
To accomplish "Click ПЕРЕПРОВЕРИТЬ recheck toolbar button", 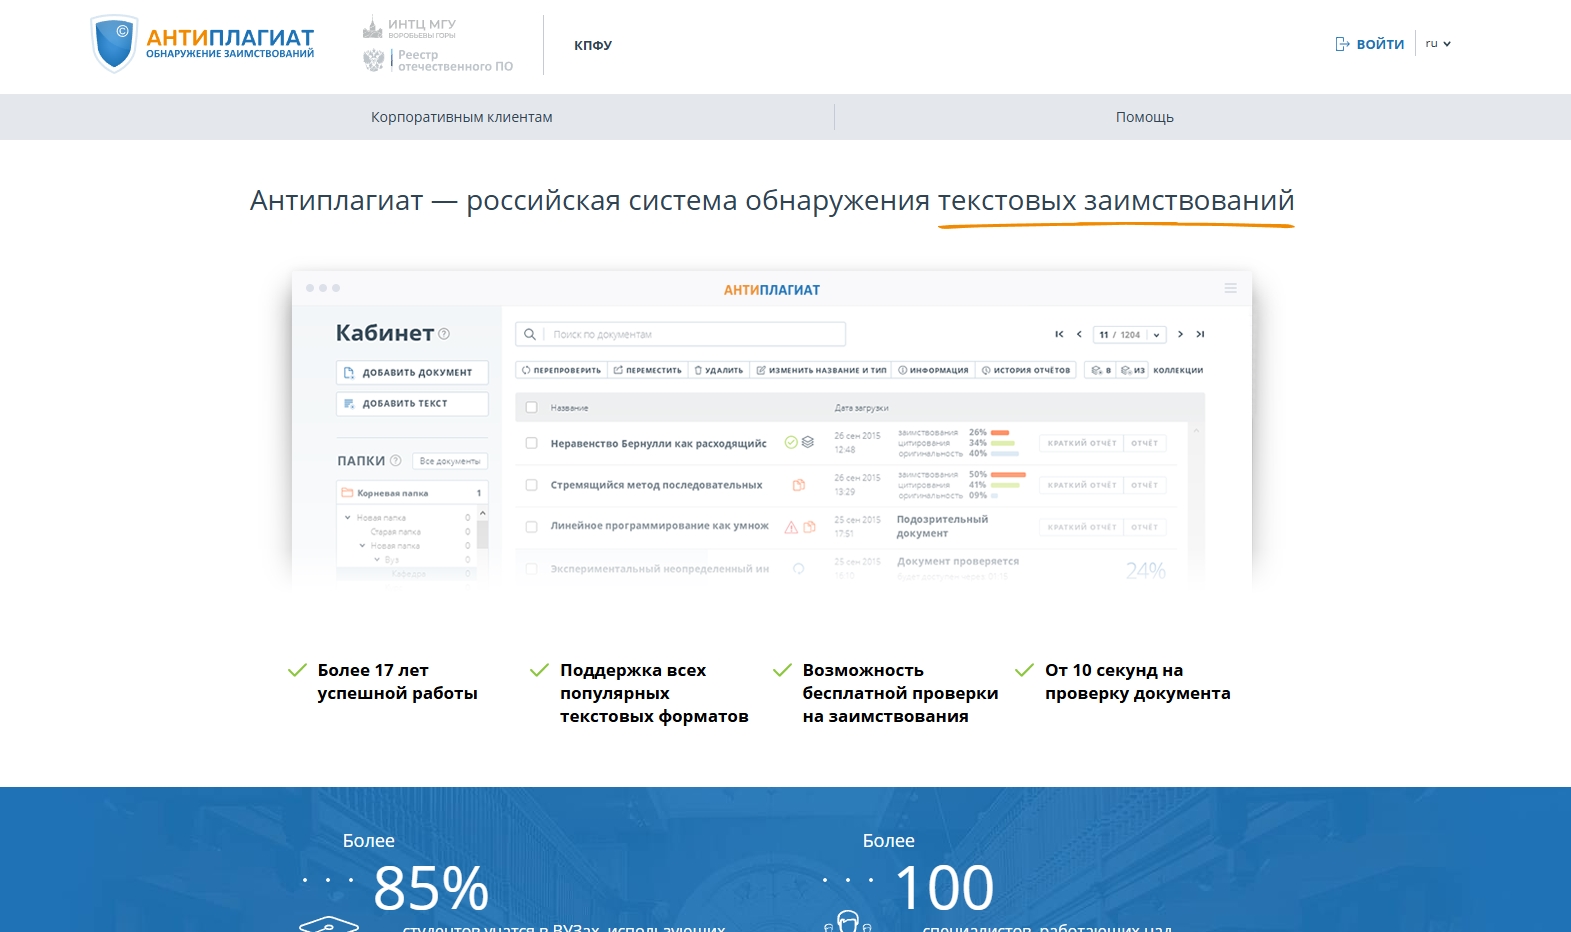I will point(561,370).
